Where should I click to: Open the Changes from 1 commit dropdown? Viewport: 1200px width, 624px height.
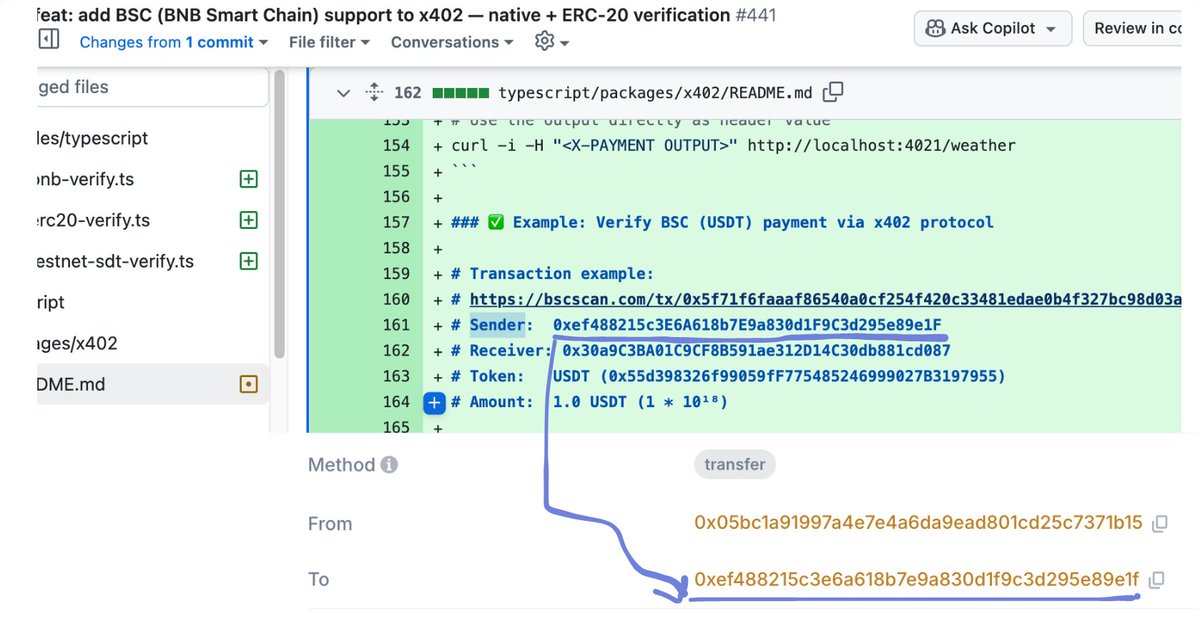pyautogui.click(x=174, y=42)
